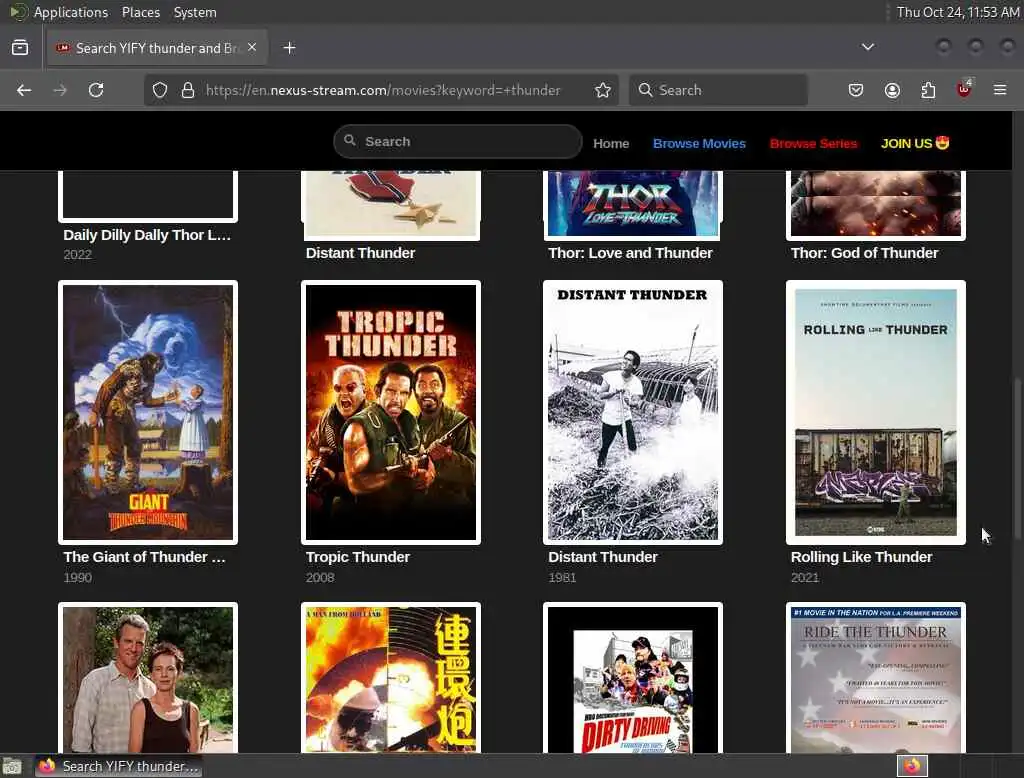Open the System menu

[195, 12]
